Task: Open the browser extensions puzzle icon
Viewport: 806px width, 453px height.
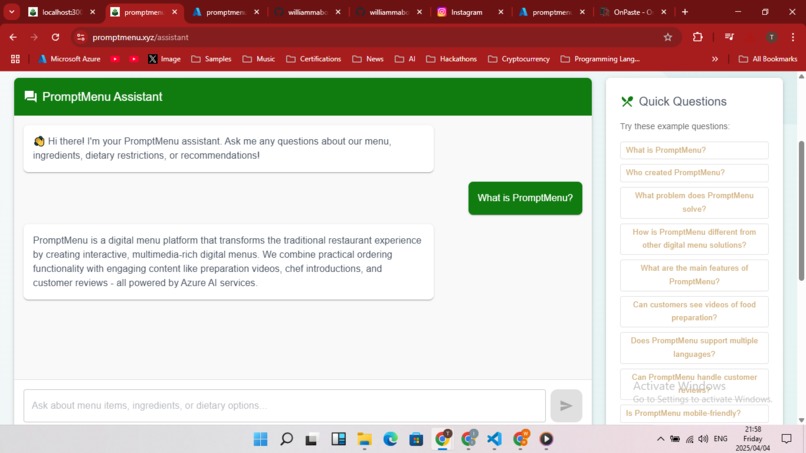Action: [698, 37]
